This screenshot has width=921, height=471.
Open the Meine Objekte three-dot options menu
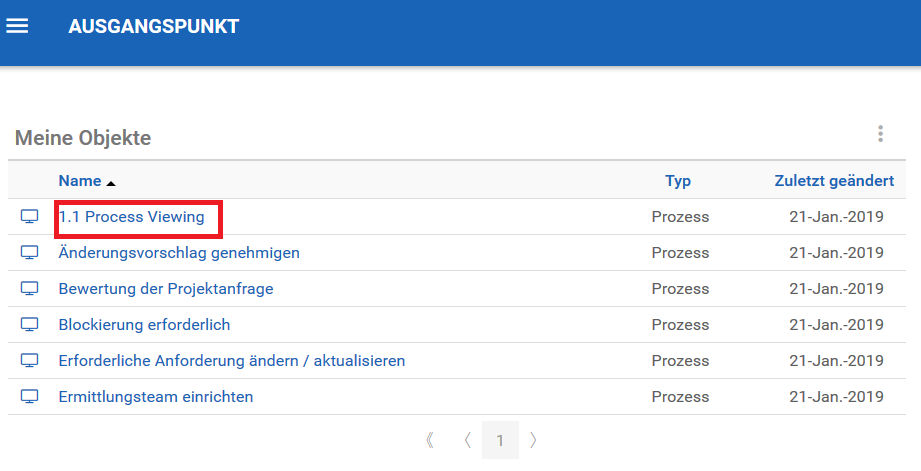880,134
